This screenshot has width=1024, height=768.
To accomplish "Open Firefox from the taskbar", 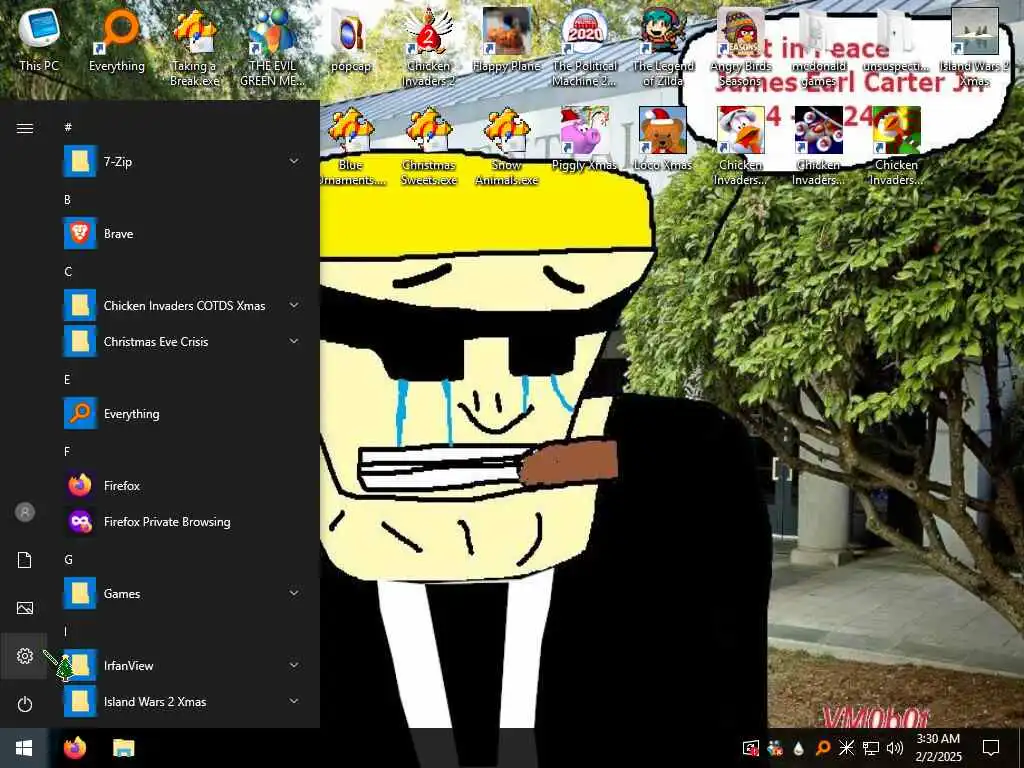I will pos(75,748).
